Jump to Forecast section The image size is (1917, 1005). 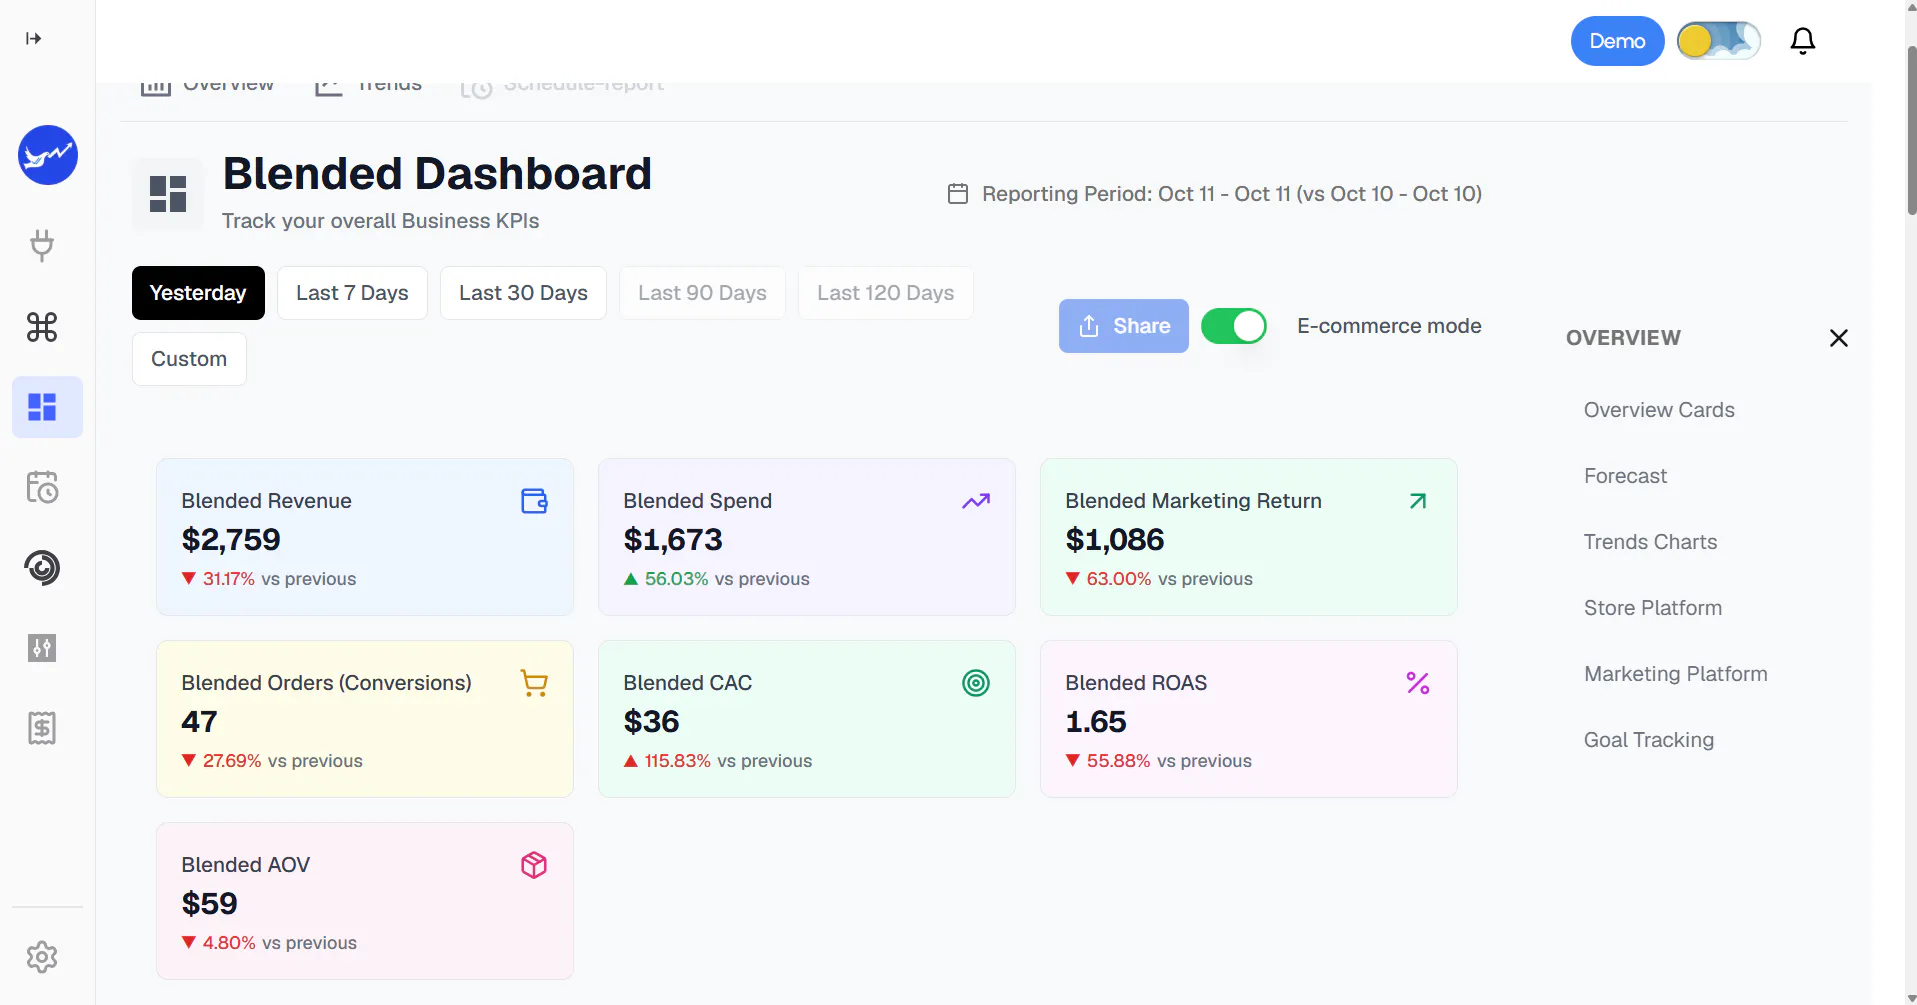click(x=1625, y=476)
